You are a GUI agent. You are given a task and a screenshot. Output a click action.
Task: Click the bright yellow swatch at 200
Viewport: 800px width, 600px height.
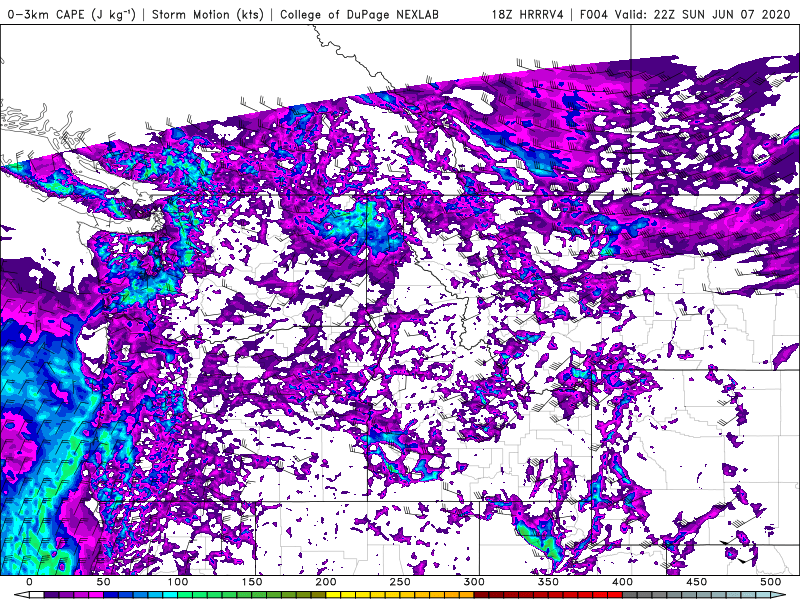(x=333, y=594)
